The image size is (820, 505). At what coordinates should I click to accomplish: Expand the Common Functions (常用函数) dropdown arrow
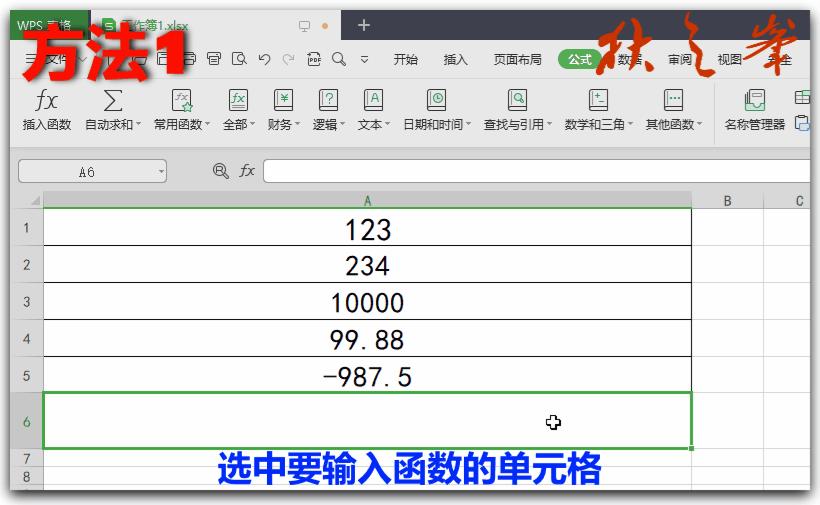pos(208,124)
